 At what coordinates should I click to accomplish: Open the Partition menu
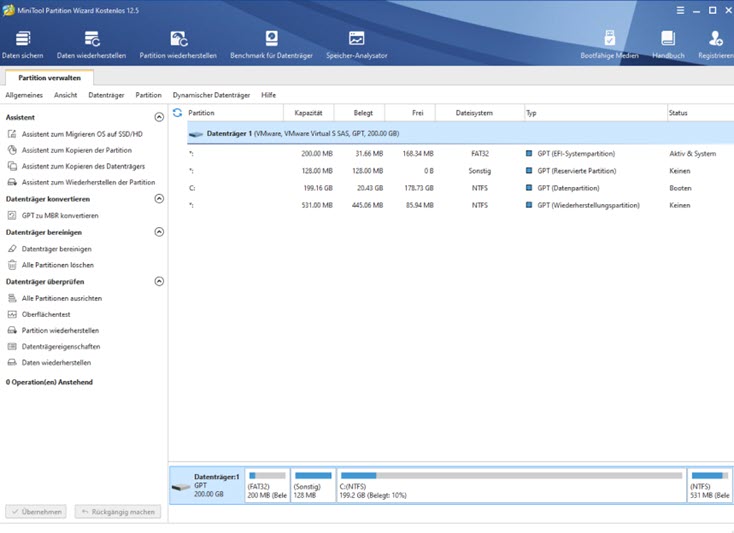tap(148, 95)
